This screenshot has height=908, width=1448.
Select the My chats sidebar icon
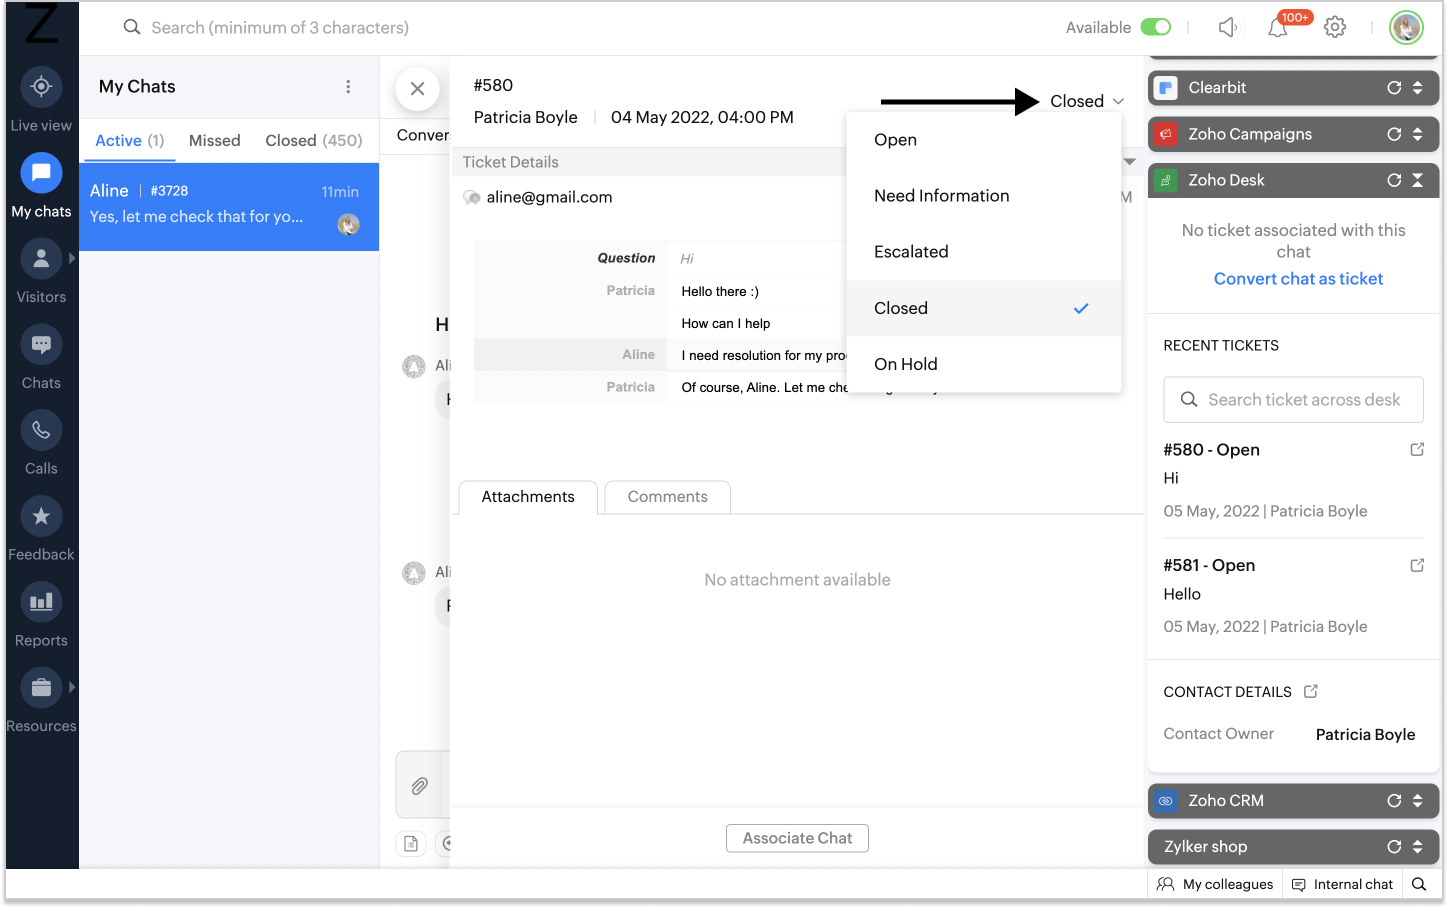[41, 173]
